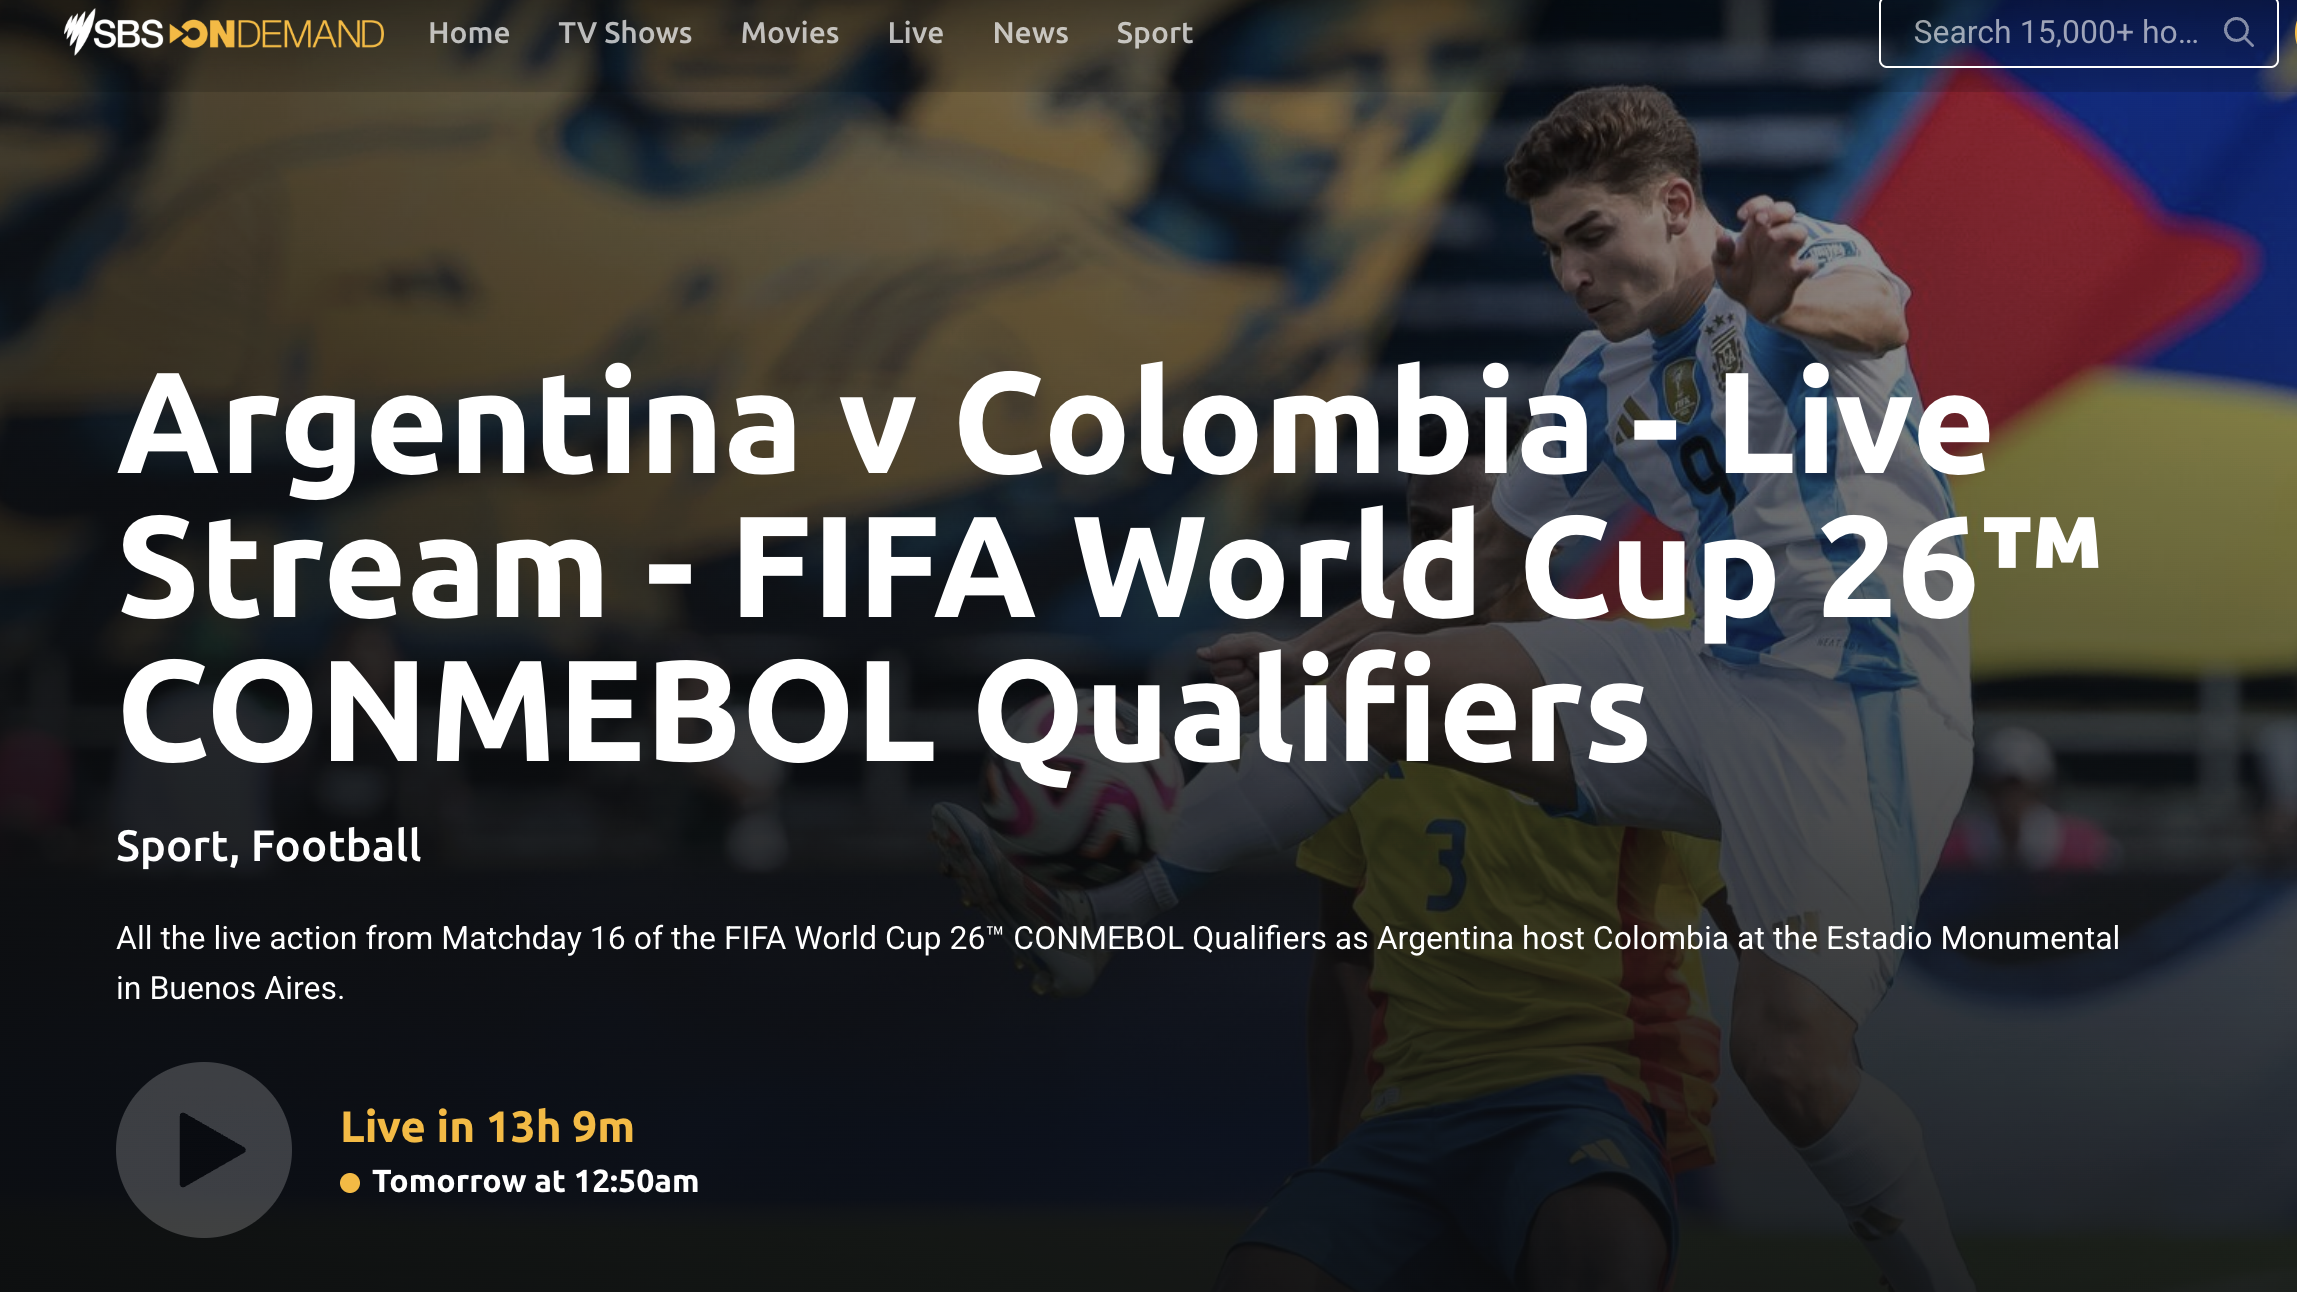Focus the Search 15,000+ hours field
The width and height of the screenshot is (2297, 1292).
click(x=2079, y=33)
